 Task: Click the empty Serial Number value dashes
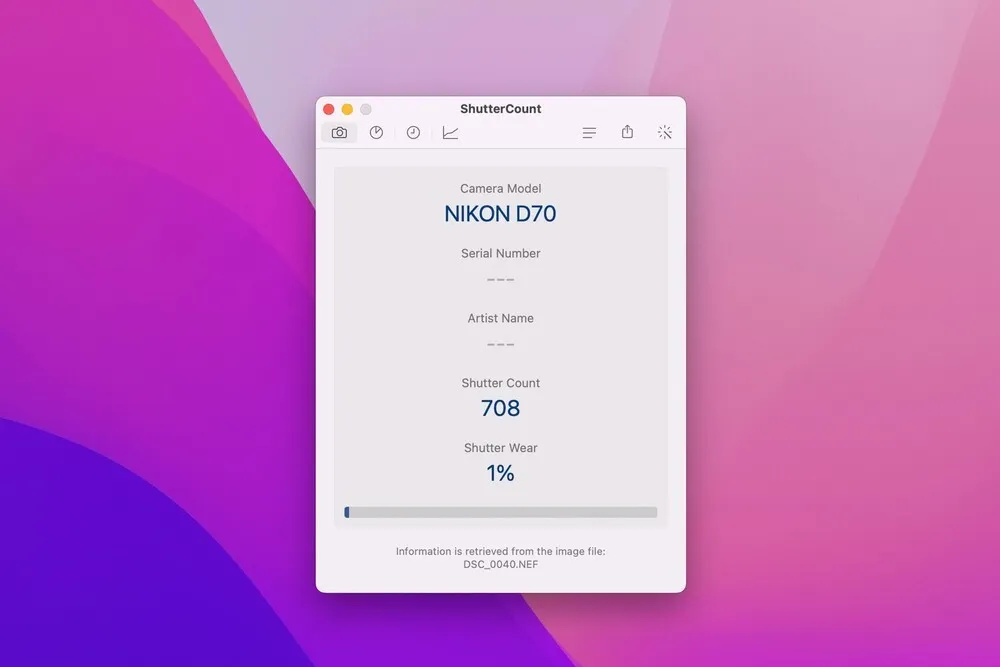pos(500,280)
